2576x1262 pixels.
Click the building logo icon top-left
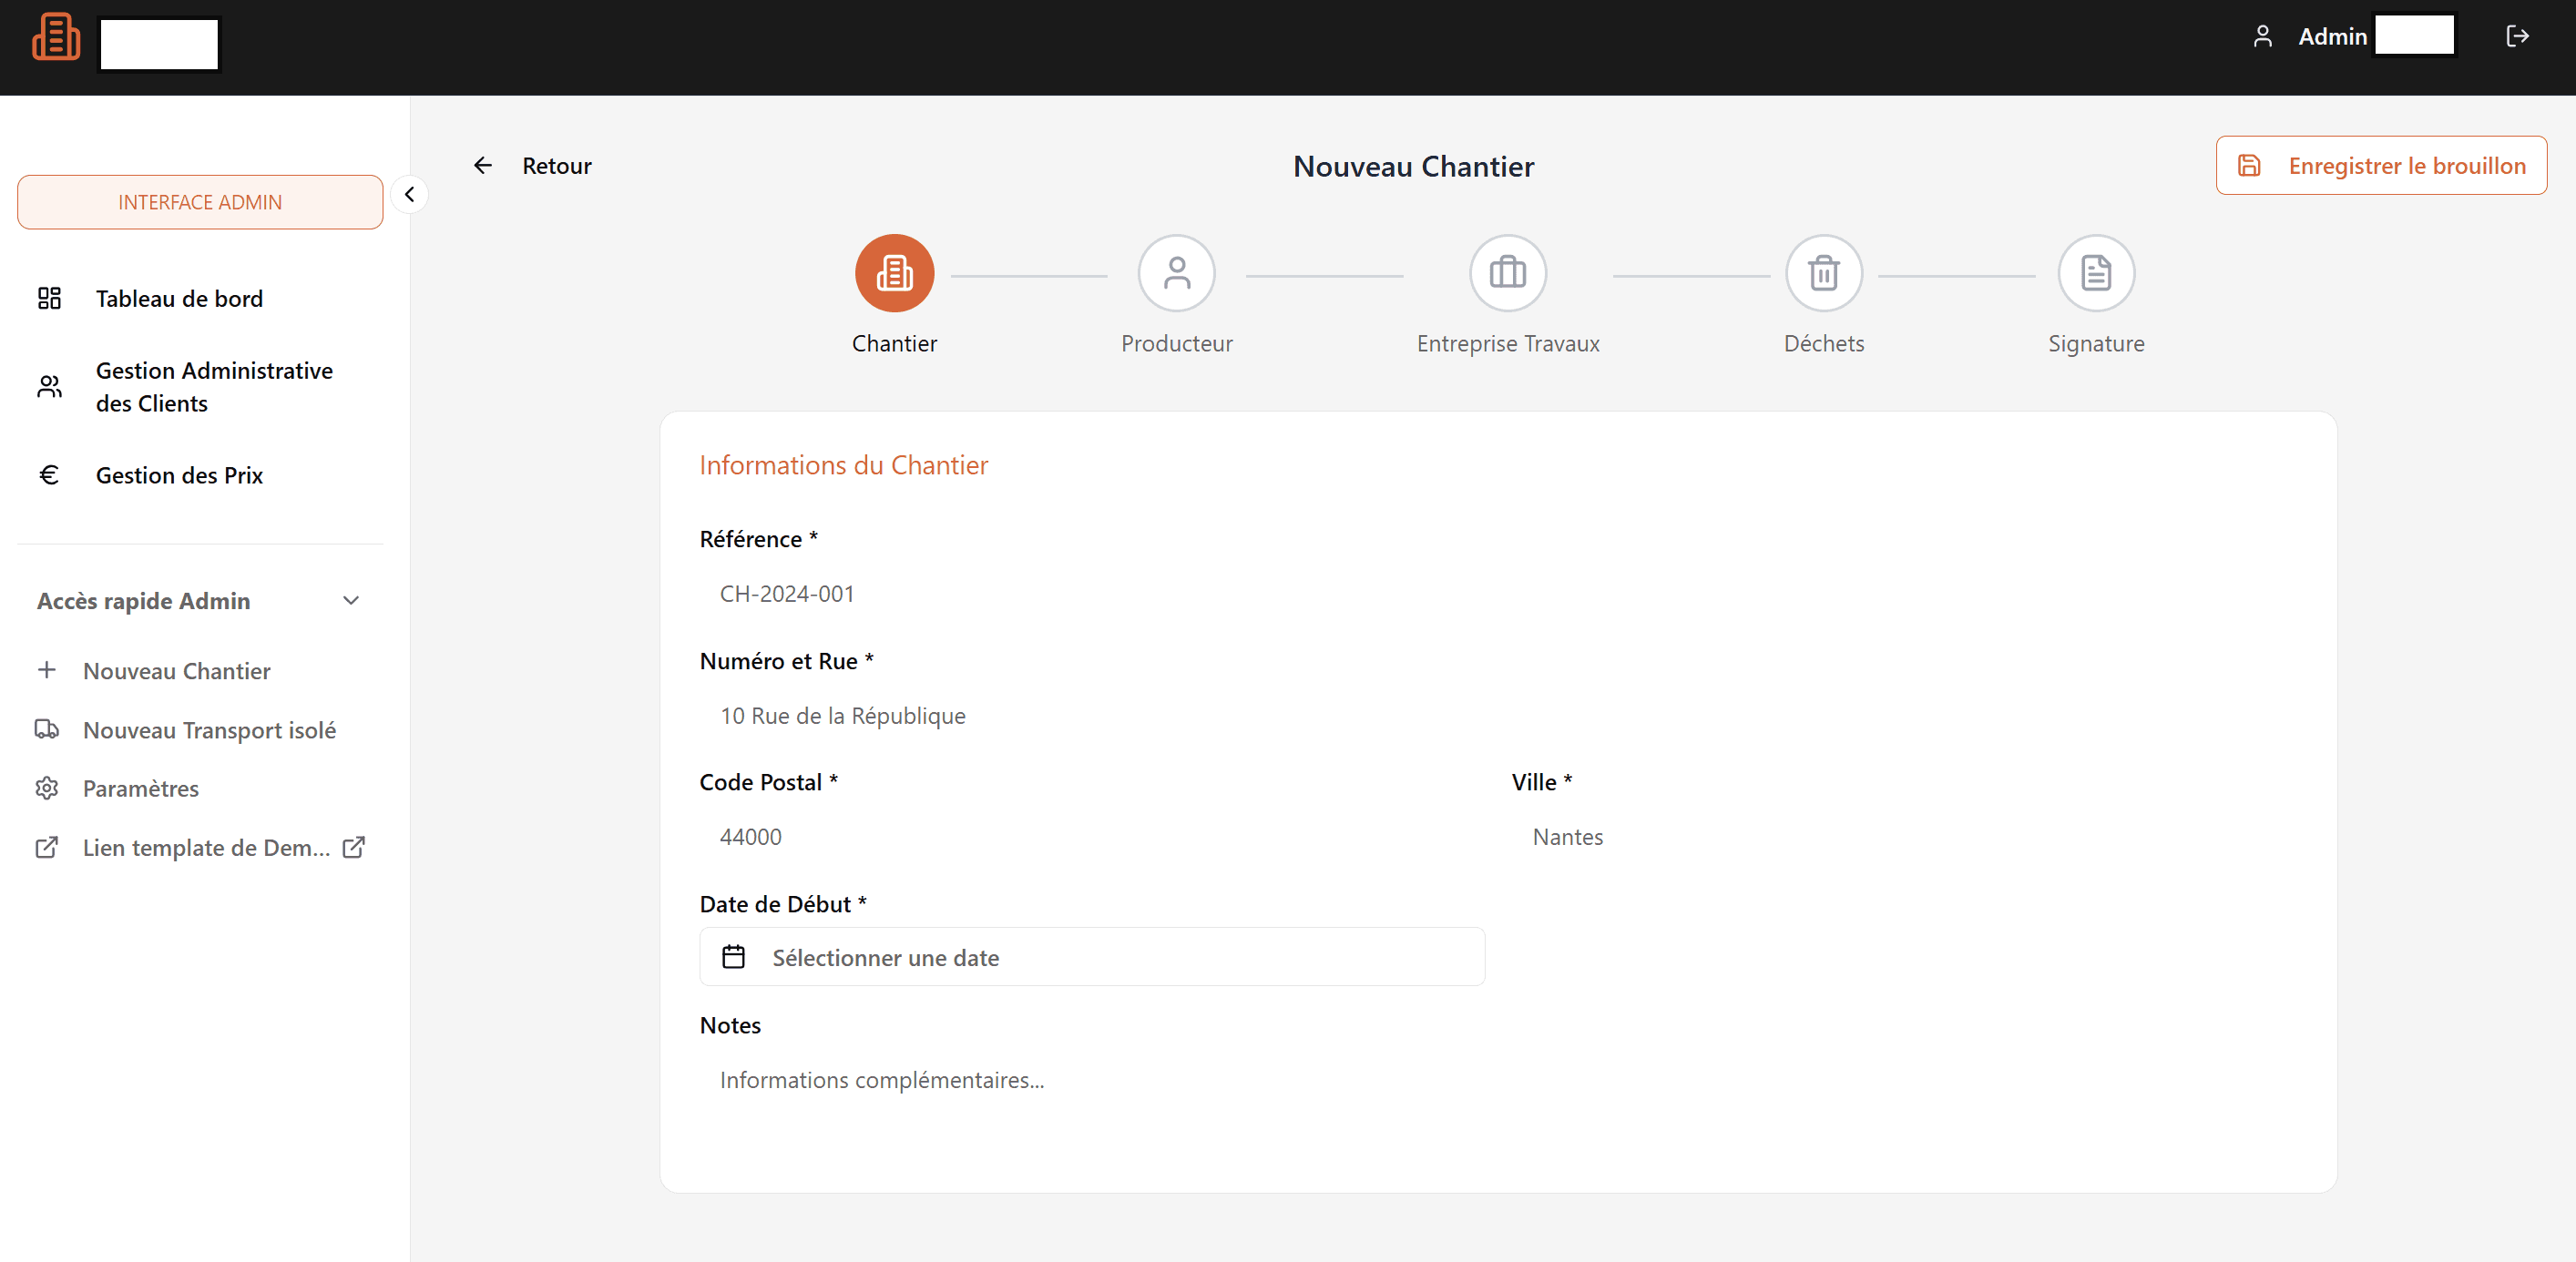[56, 38]
